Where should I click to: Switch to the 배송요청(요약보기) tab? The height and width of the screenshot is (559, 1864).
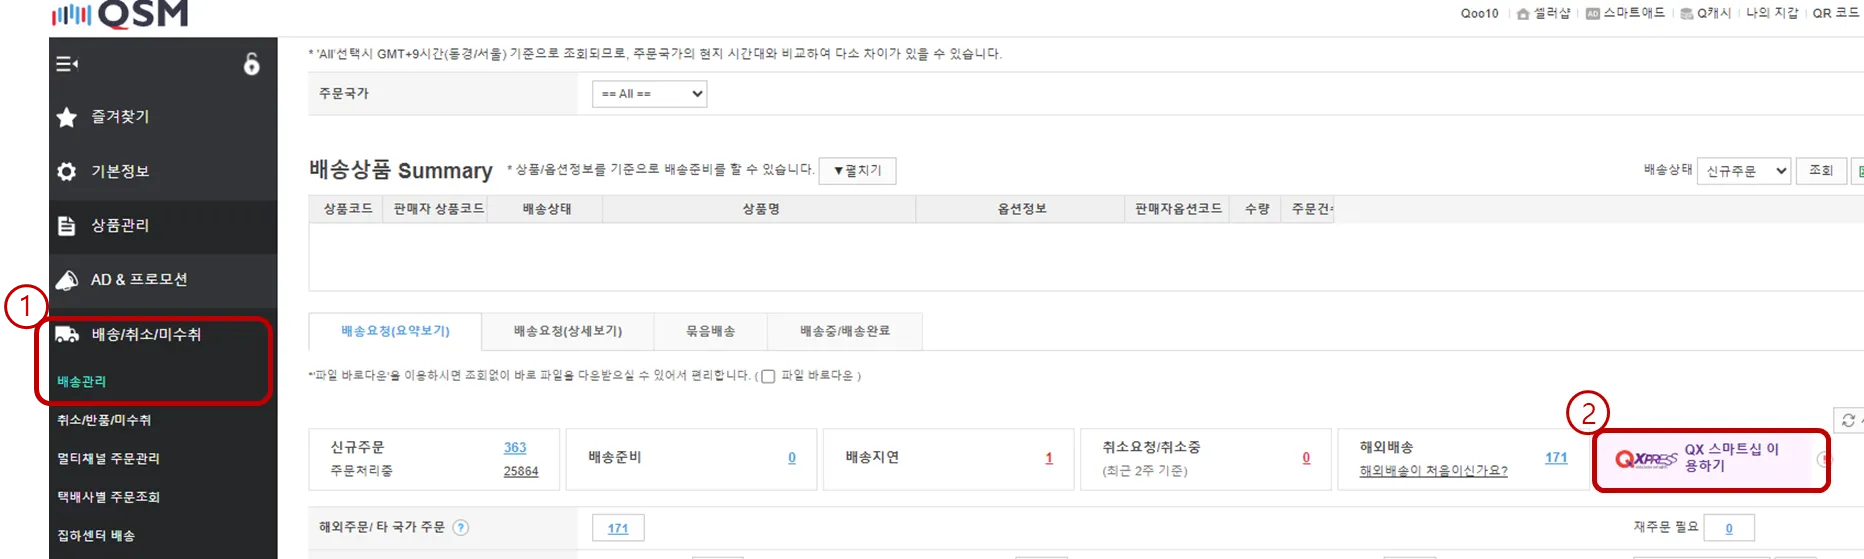pos(395,331)
